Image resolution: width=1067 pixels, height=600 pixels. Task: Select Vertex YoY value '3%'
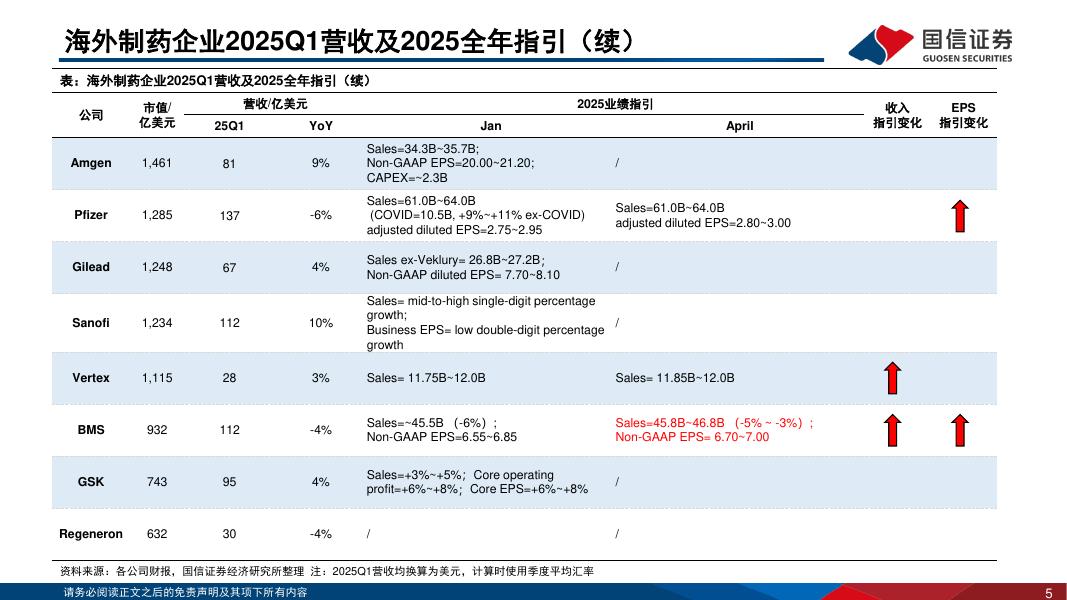[x=321, y=378]
